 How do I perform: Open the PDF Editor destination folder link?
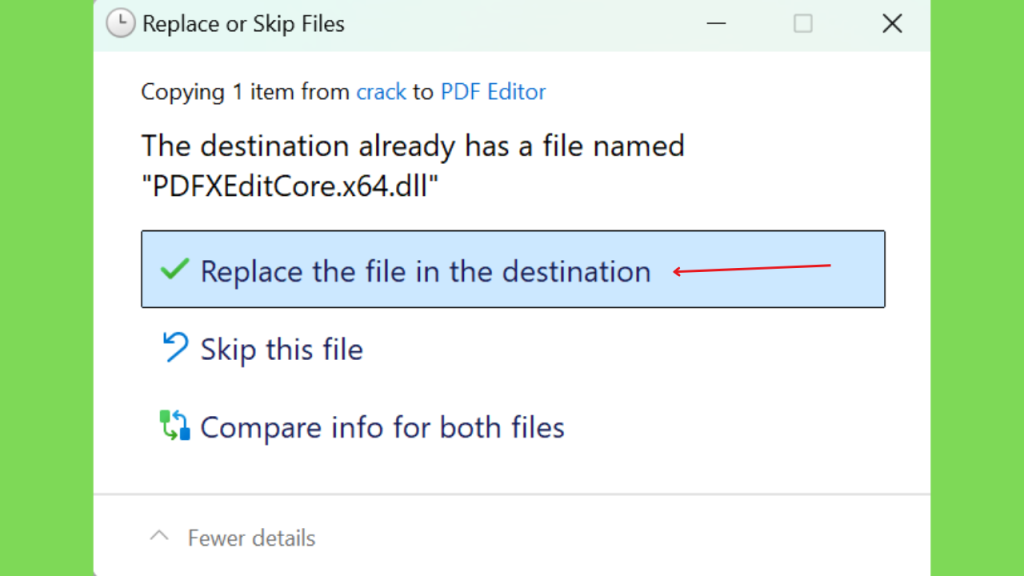(493, 92)
